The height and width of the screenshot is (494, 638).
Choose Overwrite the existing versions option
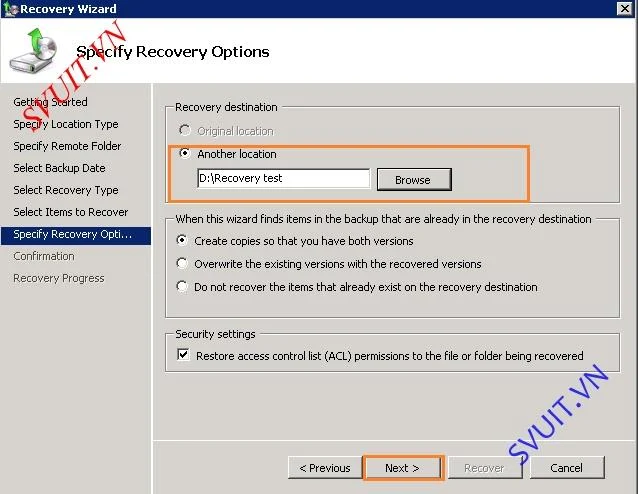coord(182,263)
